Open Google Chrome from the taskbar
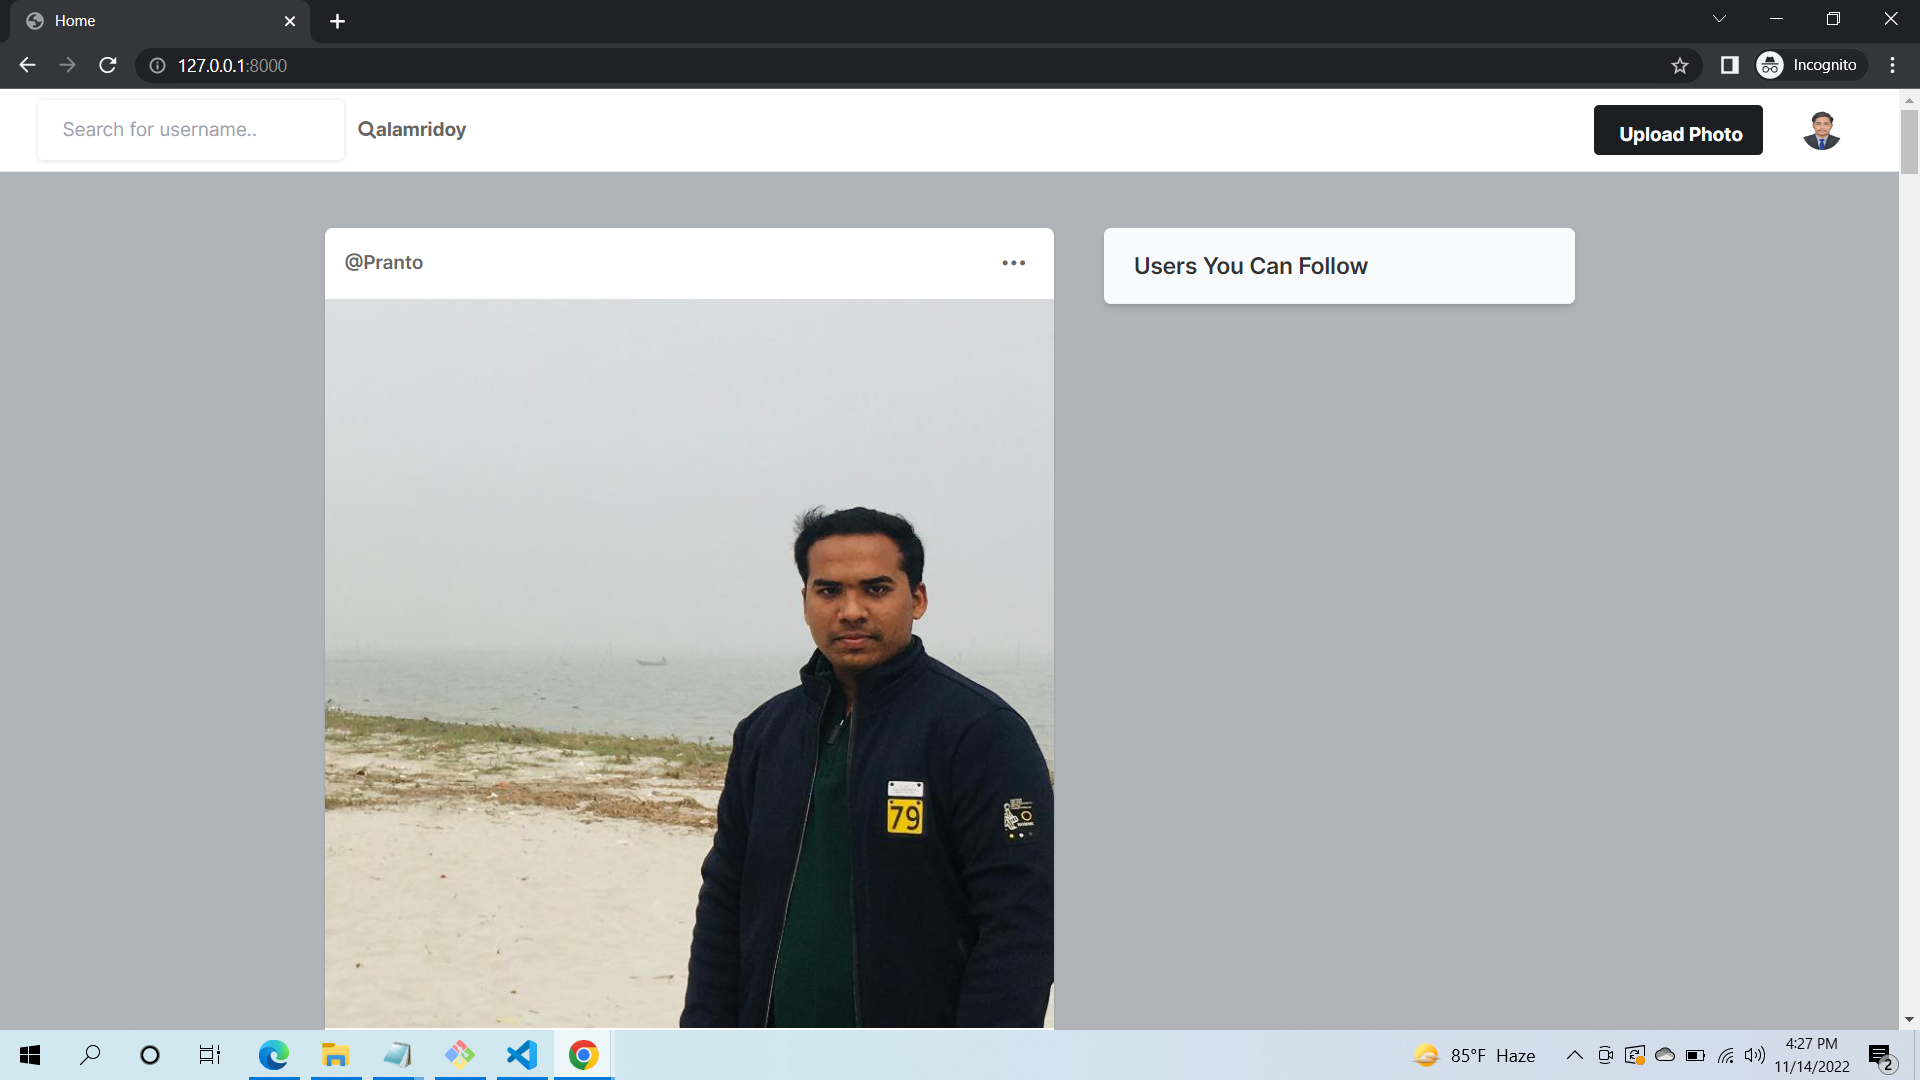 tap(583, 1054)
